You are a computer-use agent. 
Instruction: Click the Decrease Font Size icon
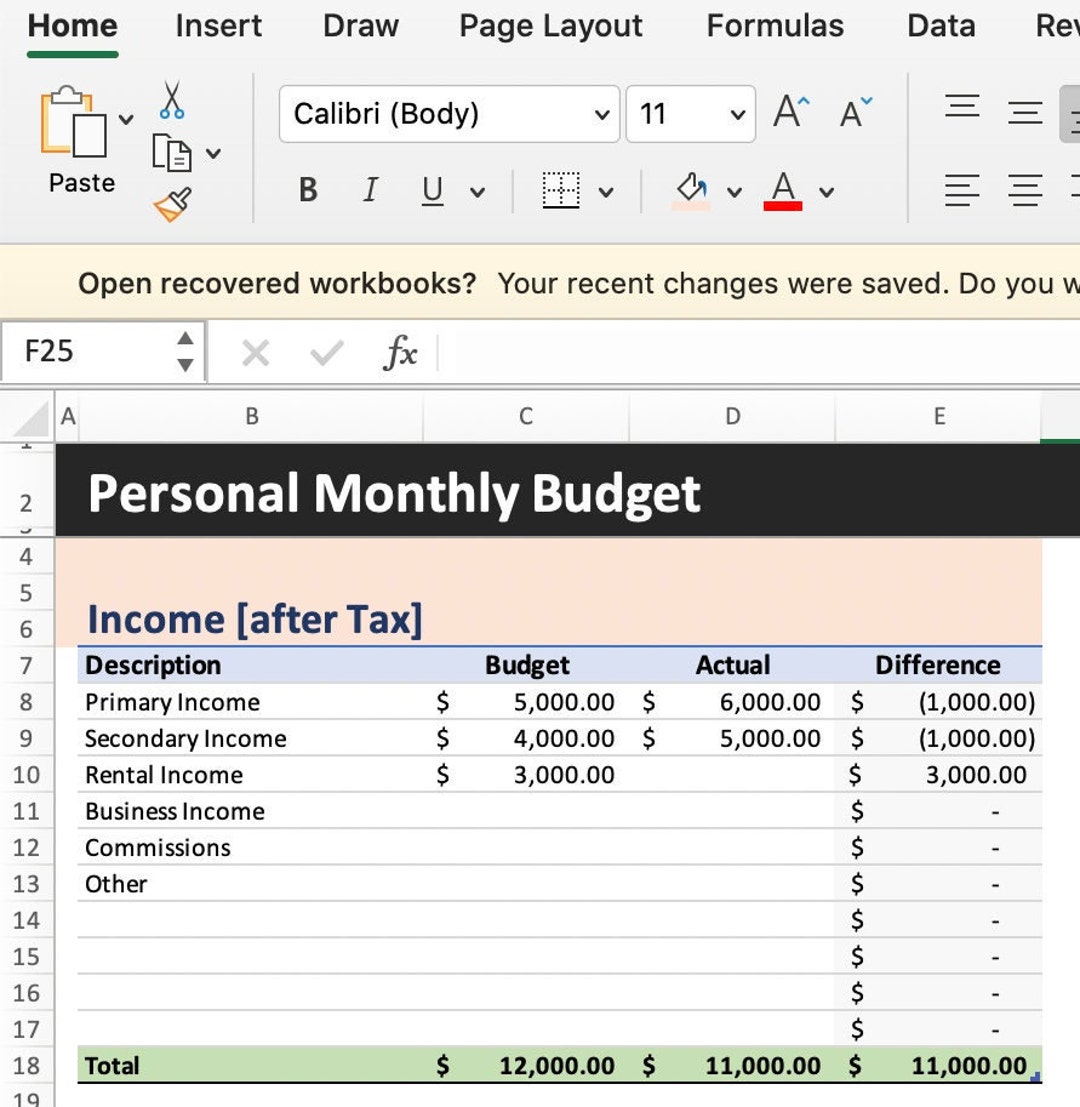pos(851,113)
